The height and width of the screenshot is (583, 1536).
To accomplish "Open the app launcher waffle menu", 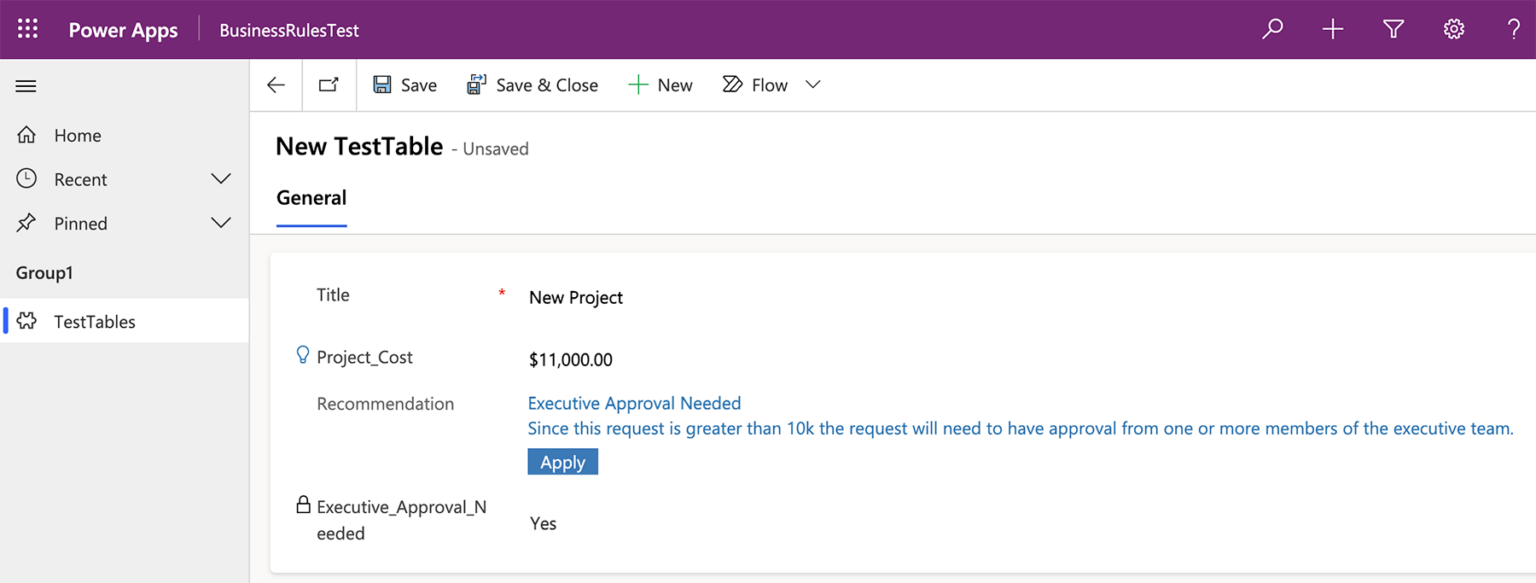I will click(27, 28).
